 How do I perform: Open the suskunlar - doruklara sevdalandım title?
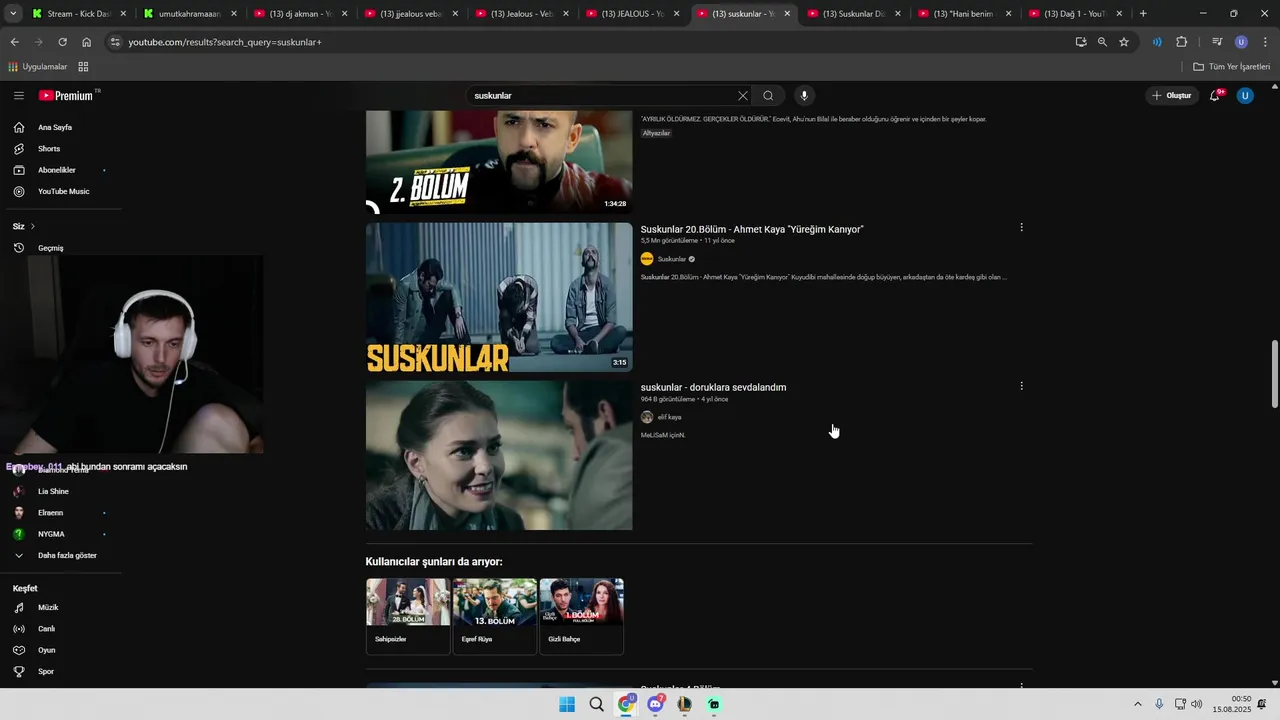tap(713, 387)
